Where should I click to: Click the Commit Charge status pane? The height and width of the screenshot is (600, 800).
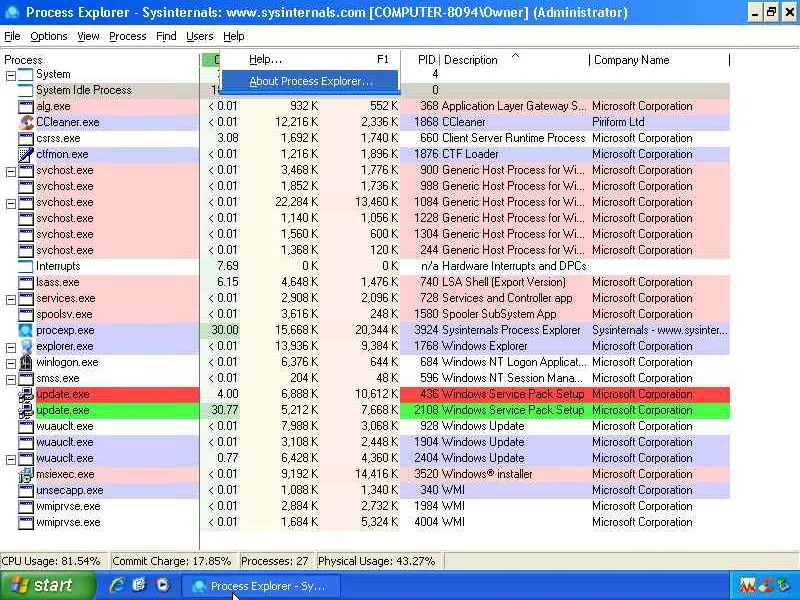click(x=173, y=561)
